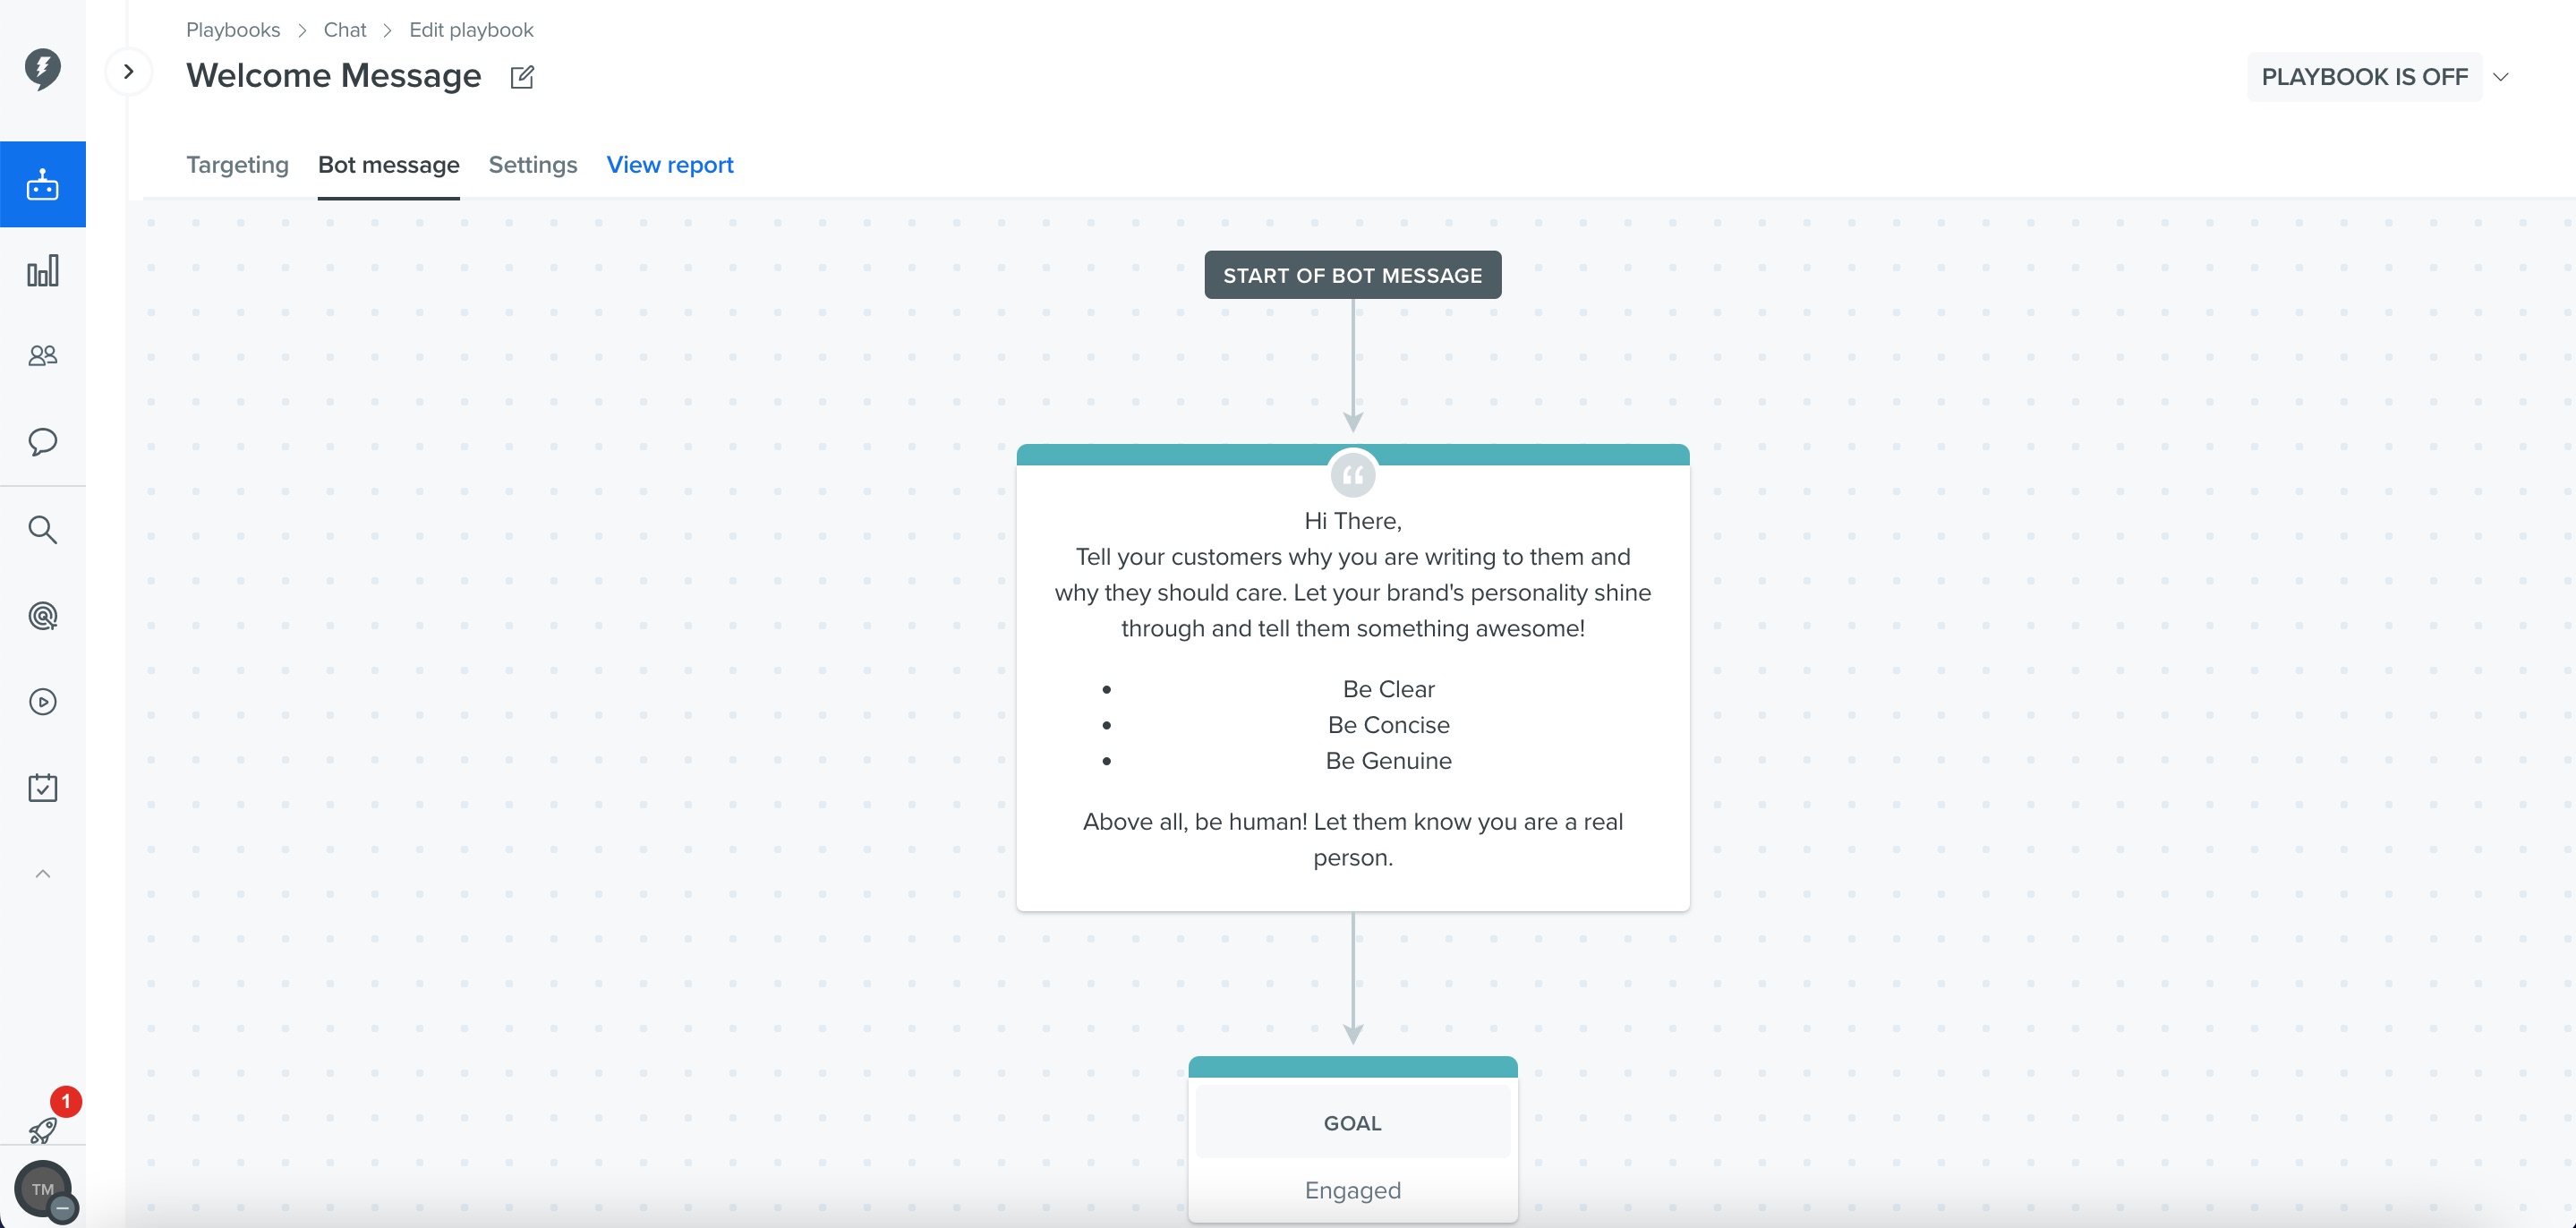This screenshot has height=1228, width=2576.
Task: Select the Bot message tab
Action: coord(388,165)
